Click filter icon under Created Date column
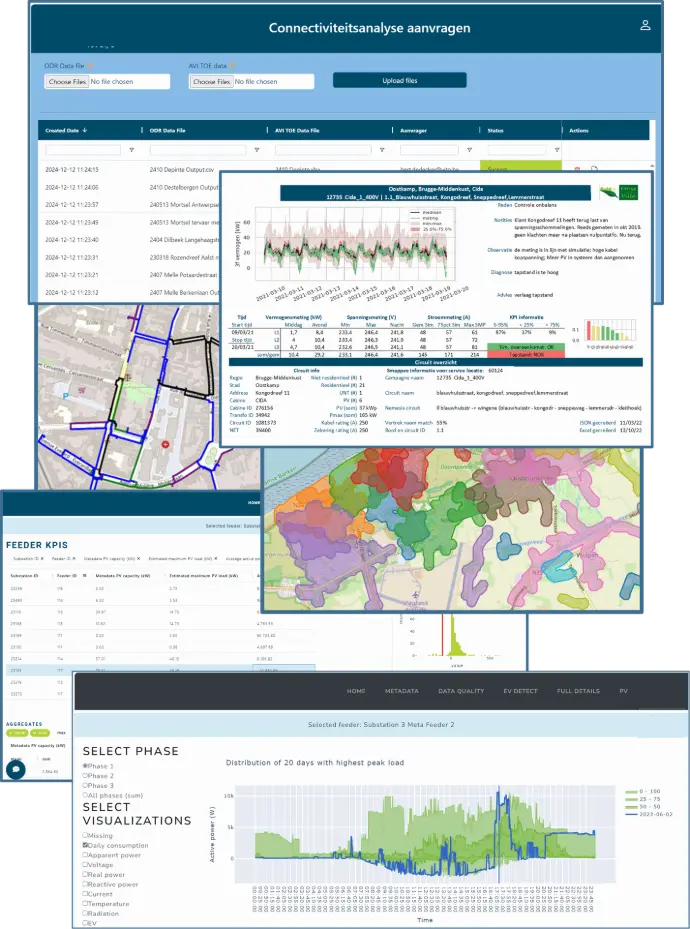Viewport: 690px width, 929px height. tap(130, 150)
